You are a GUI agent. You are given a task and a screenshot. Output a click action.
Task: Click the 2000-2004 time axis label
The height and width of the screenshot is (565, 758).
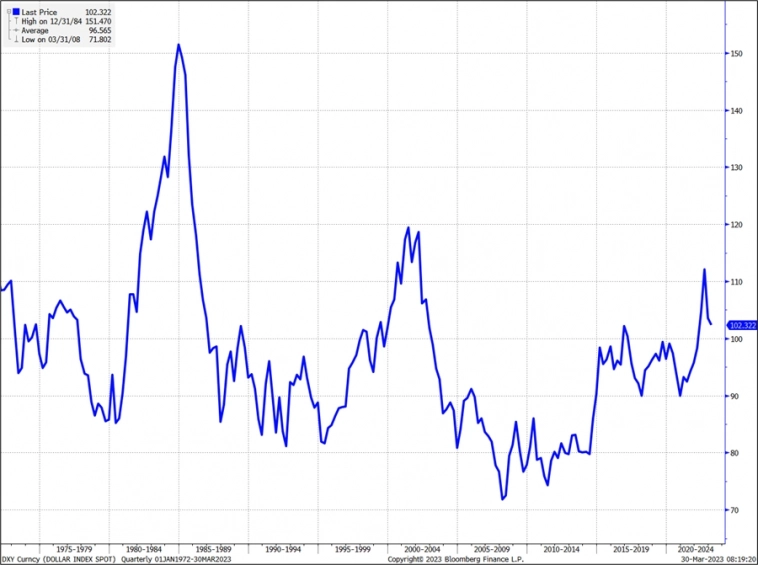coord(422,549)
